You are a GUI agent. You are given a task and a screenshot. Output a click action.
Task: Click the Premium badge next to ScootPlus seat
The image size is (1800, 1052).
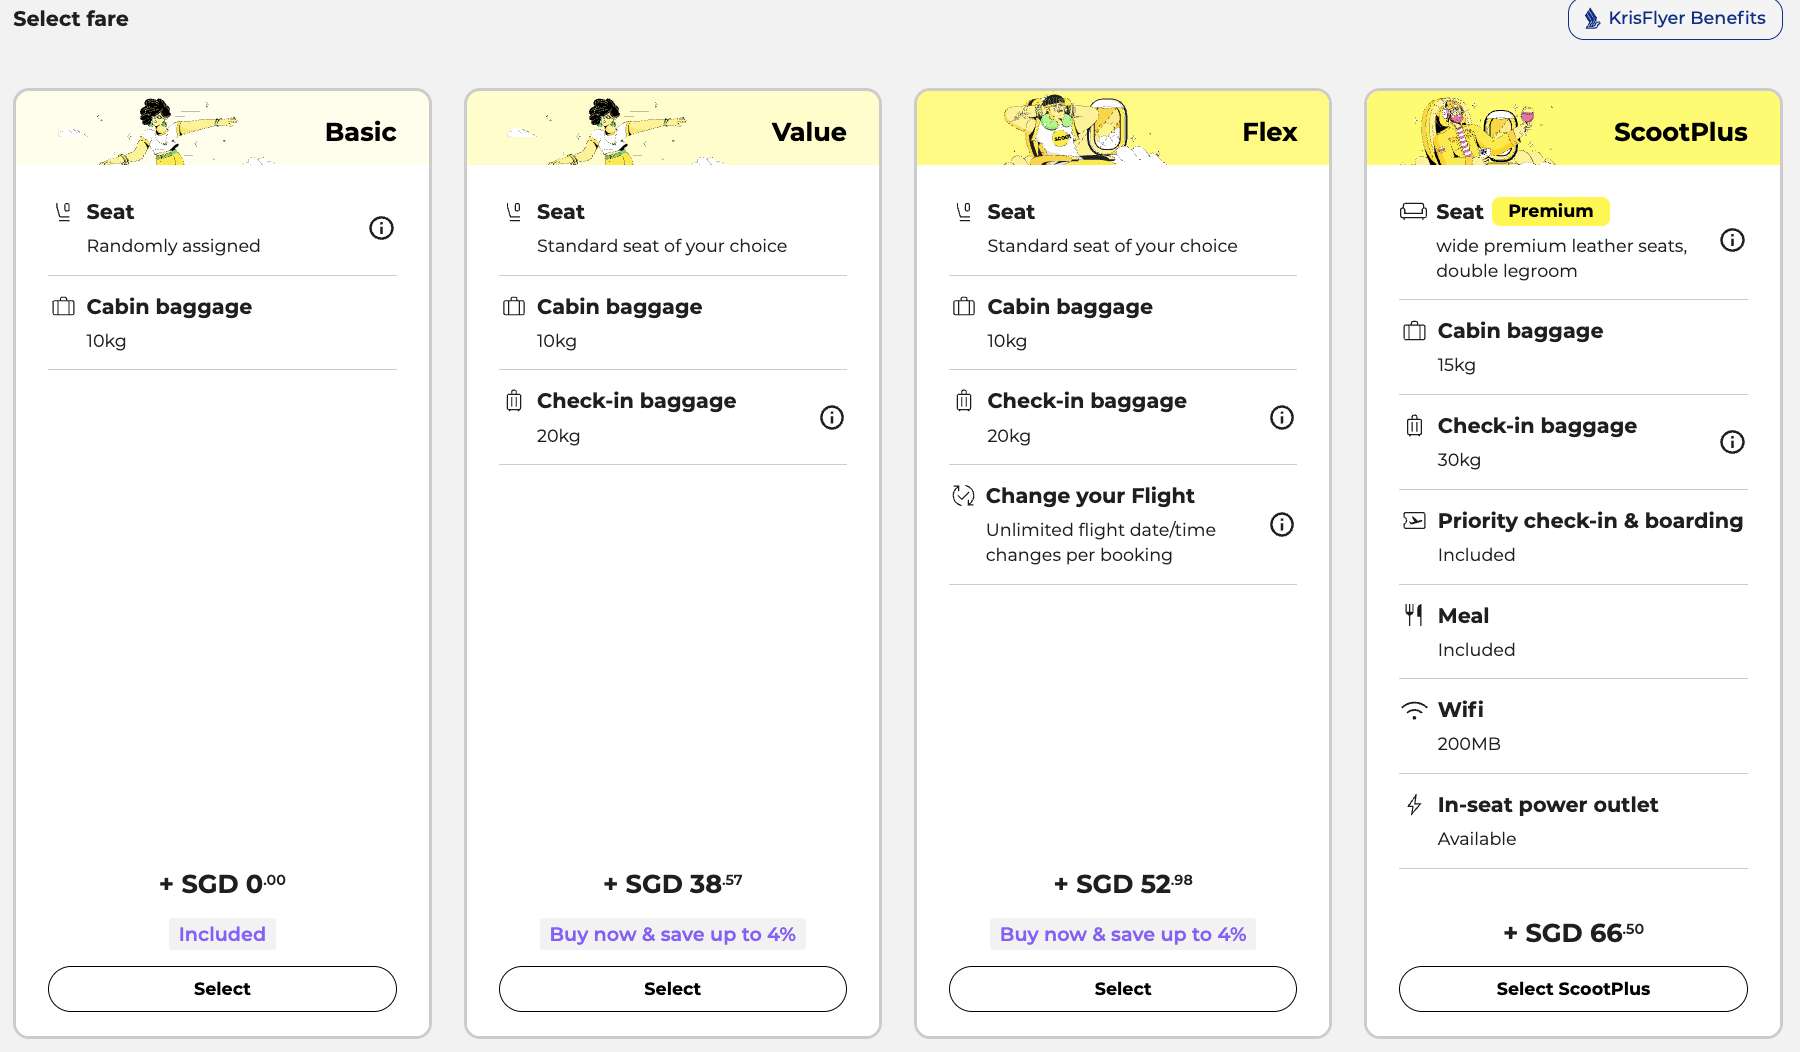tap(1549, 211)
